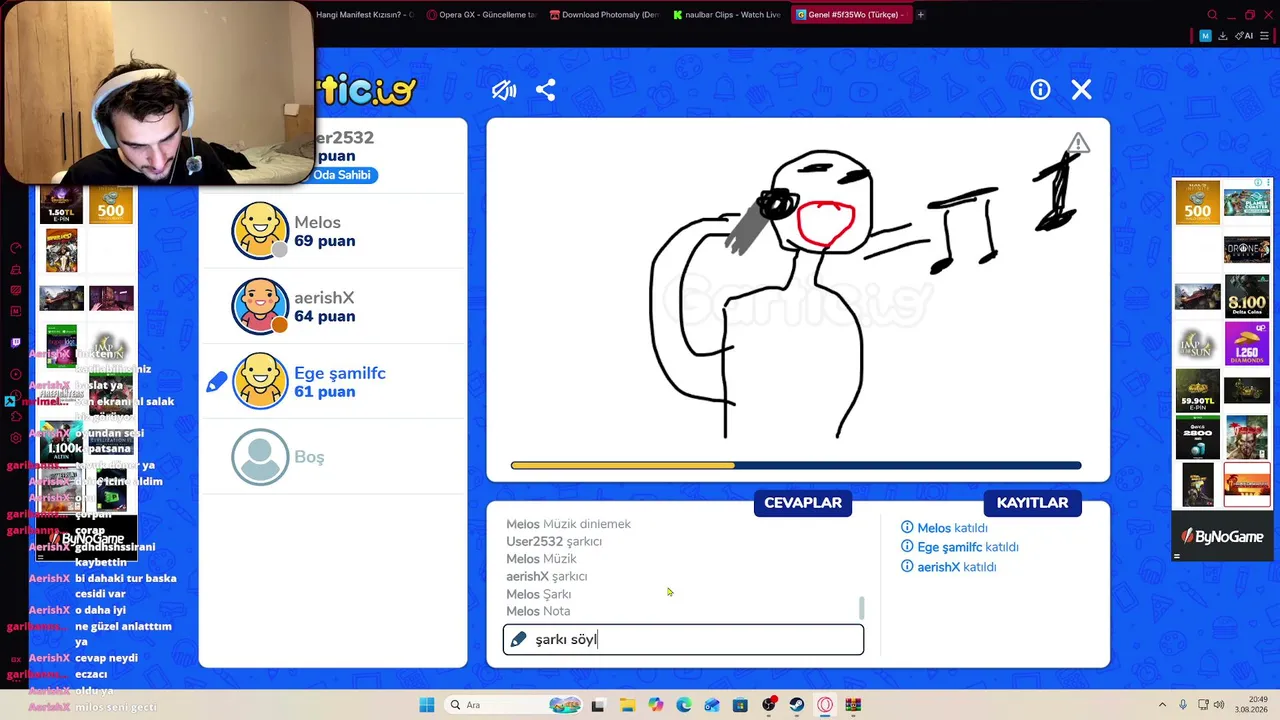Report the drawing using the warning triangle
The image size is (1280, 720).
point(1077,144)
